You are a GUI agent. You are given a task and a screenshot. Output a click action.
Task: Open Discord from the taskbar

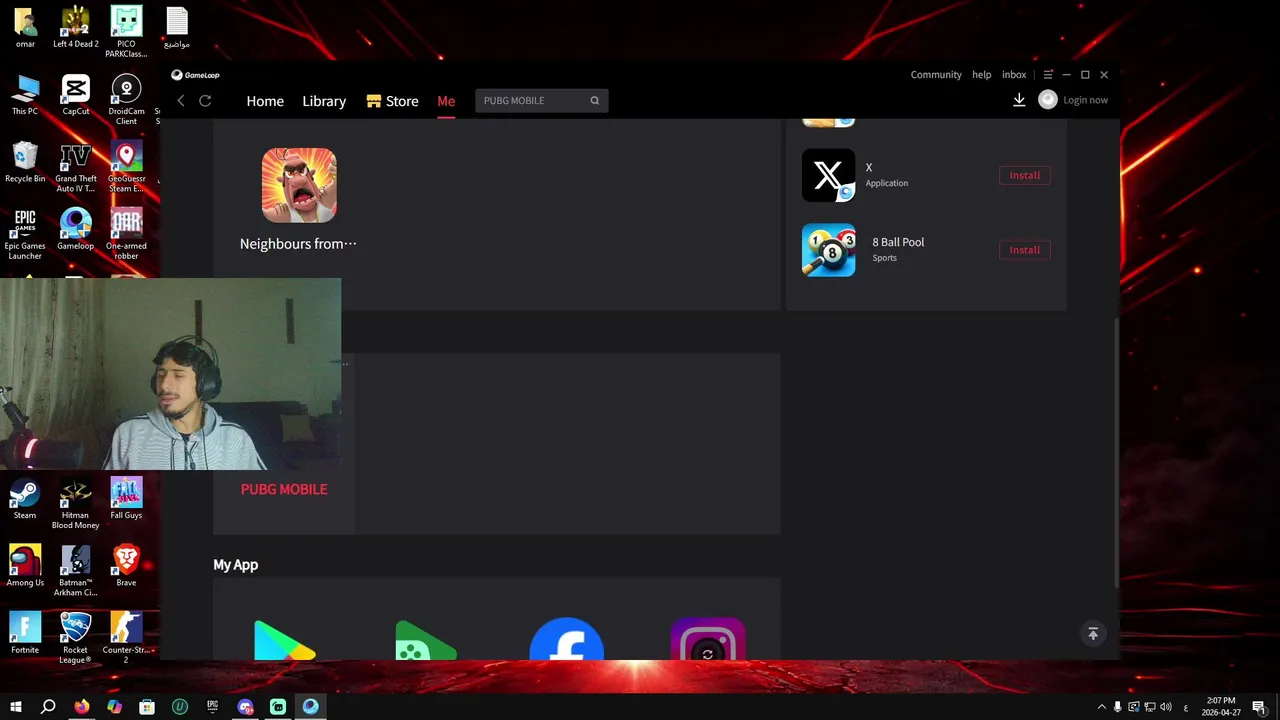(245, 707)
